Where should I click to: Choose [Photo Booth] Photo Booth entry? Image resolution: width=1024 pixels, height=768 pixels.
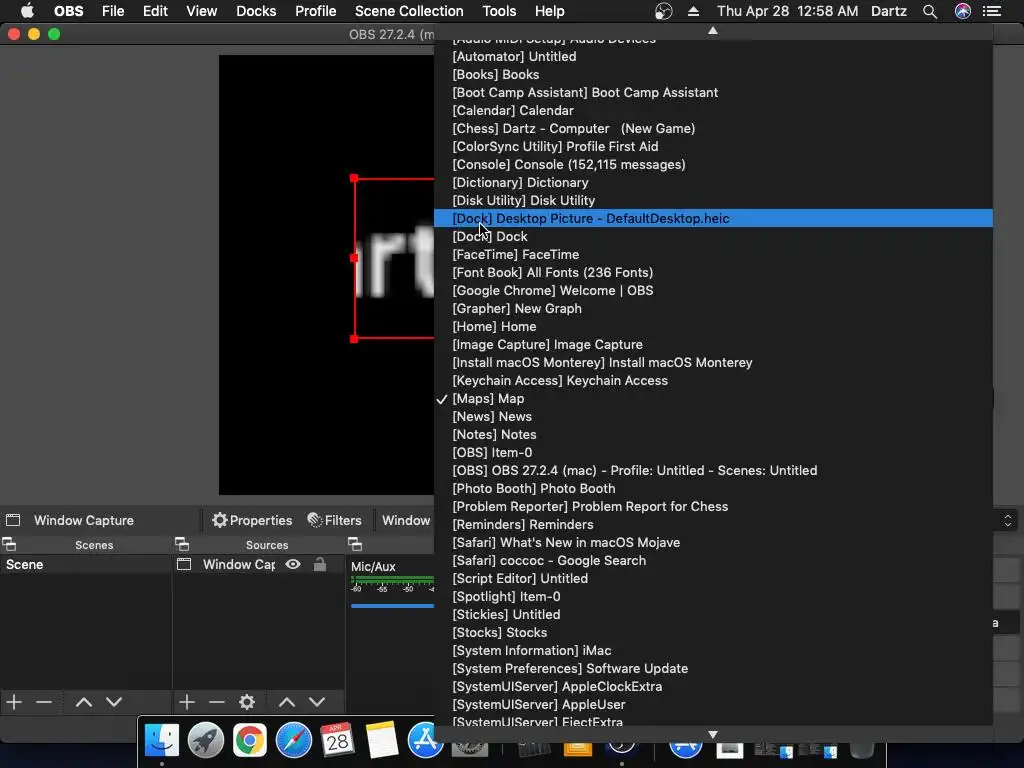(713, 488)
